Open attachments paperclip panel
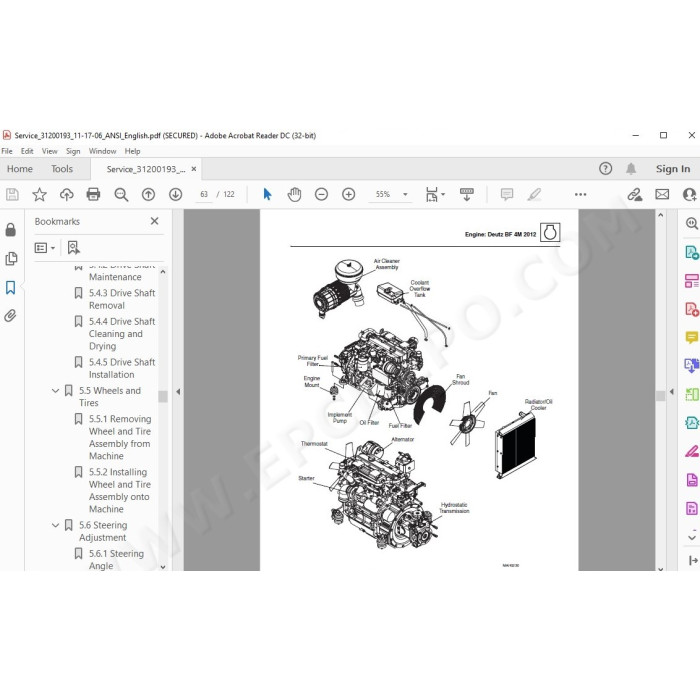The image size is (700, 700). [11, 316]
